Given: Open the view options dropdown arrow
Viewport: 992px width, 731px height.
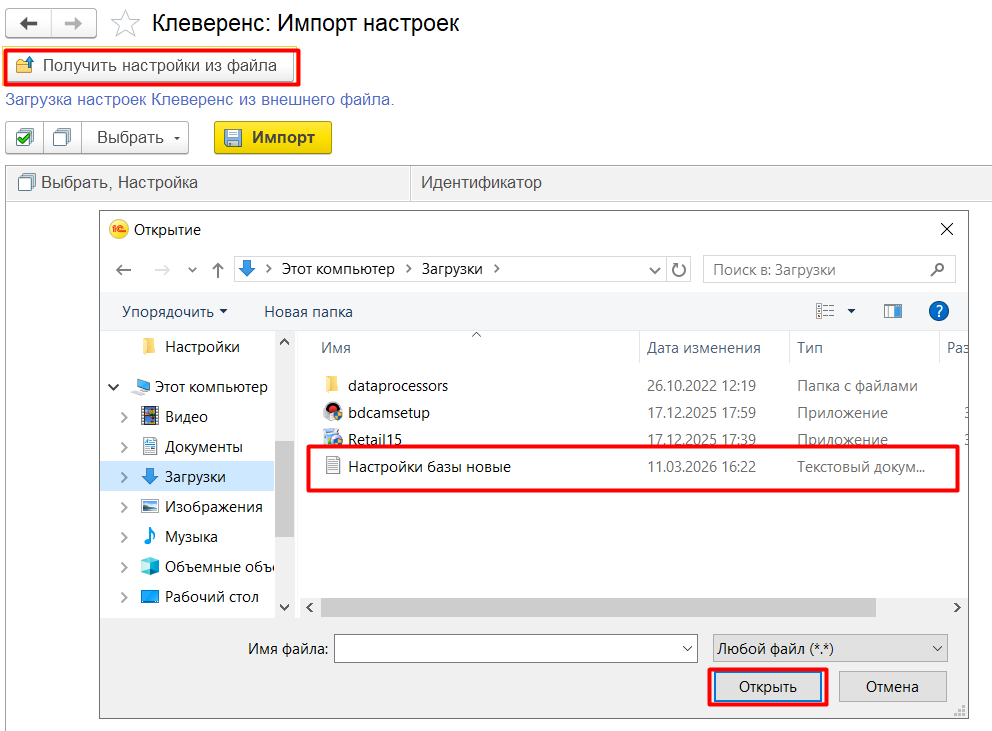Looking at the screenshot, I should pos(852,311).
